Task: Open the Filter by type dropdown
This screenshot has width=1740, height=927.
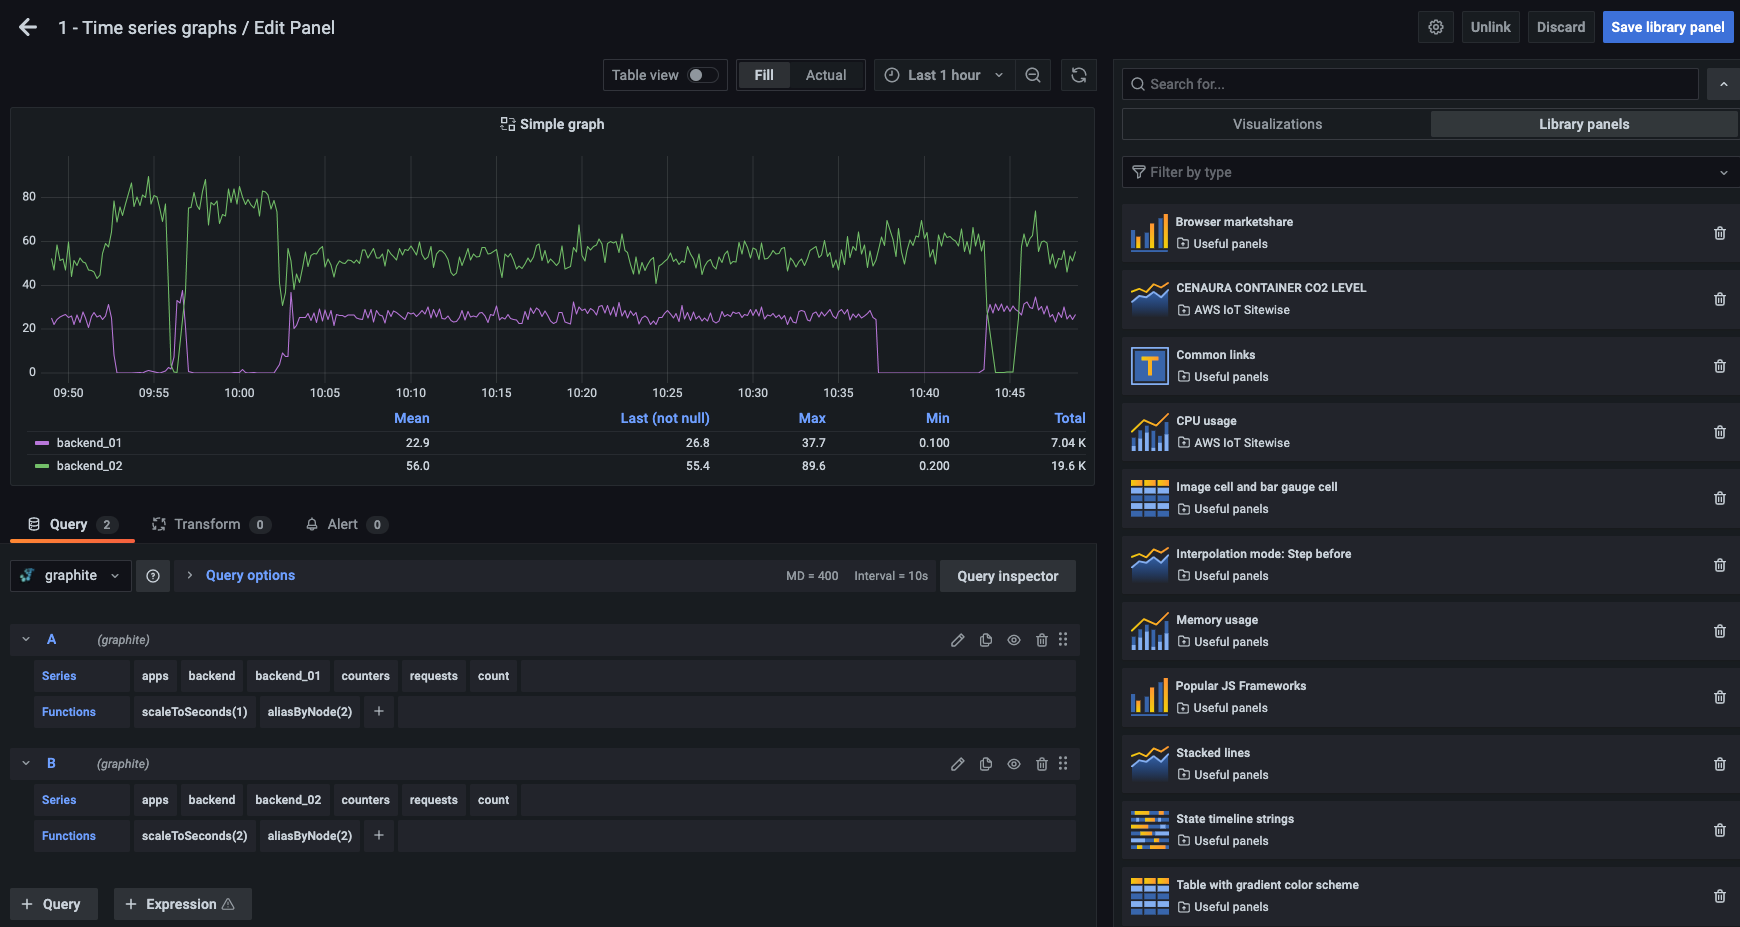Action: (x=1430, y=172)
